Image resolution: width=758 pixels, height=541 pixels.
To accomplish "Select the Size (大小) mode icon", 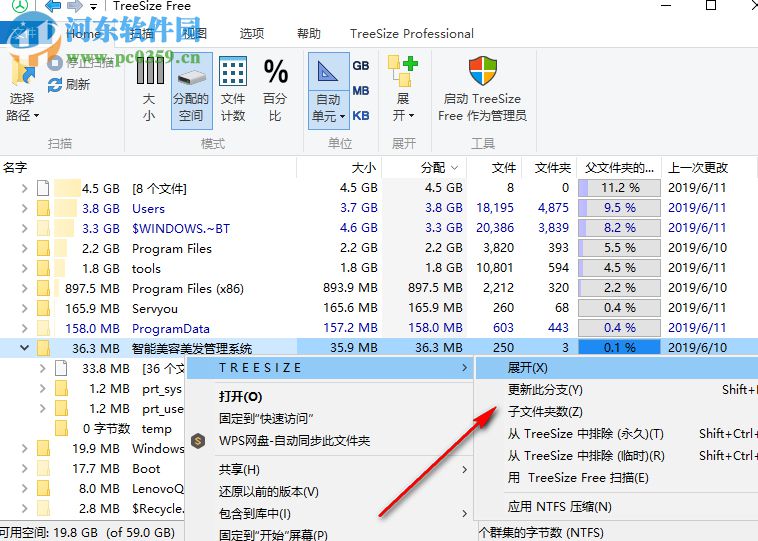I will pos(150,72).
